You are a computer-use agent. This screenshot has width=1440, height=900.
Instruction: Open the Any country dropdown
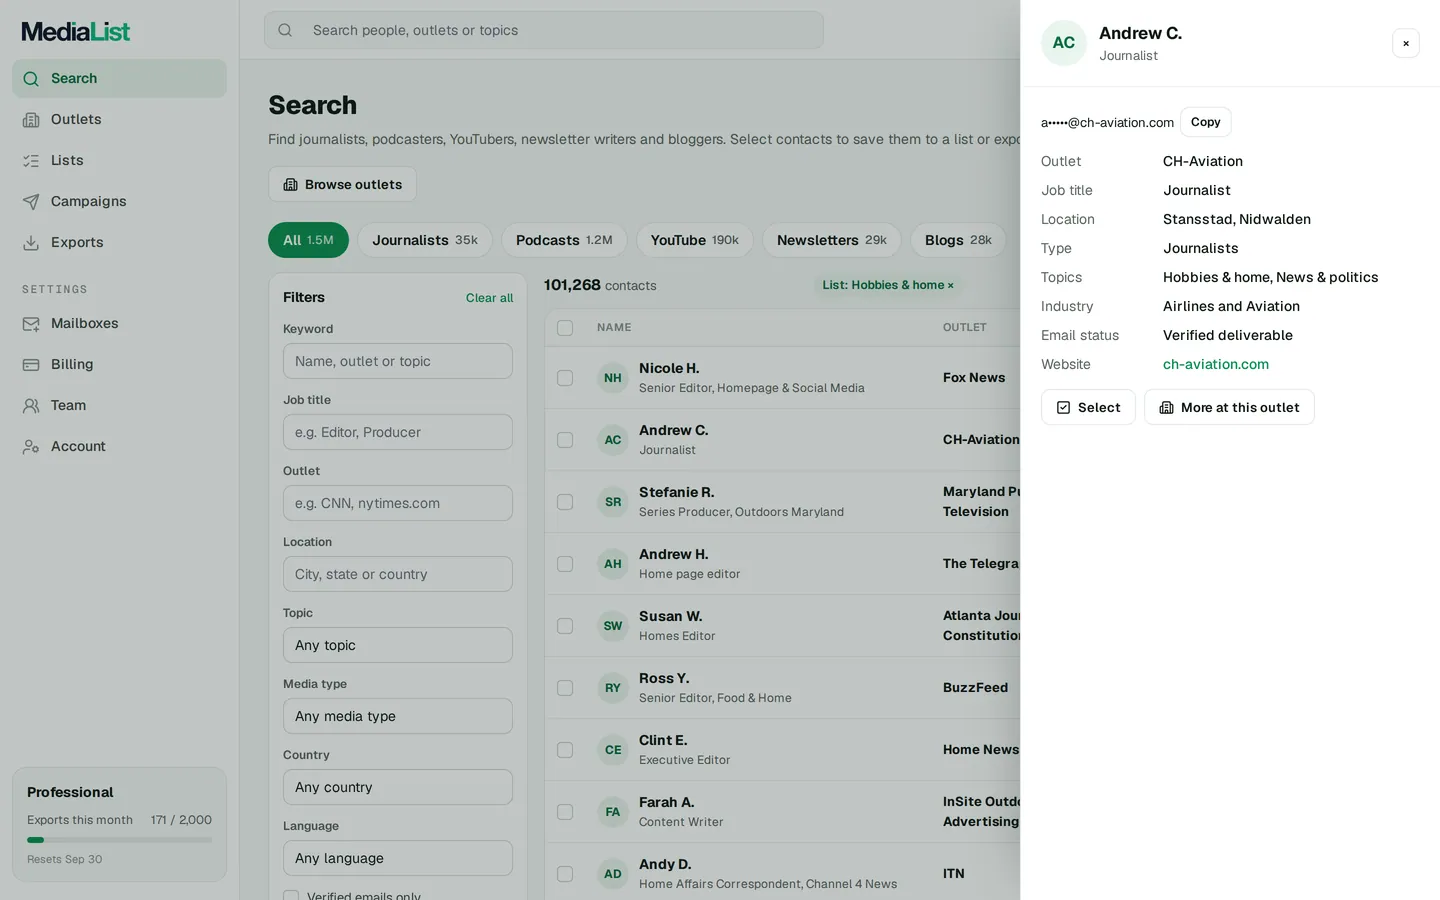398,787
